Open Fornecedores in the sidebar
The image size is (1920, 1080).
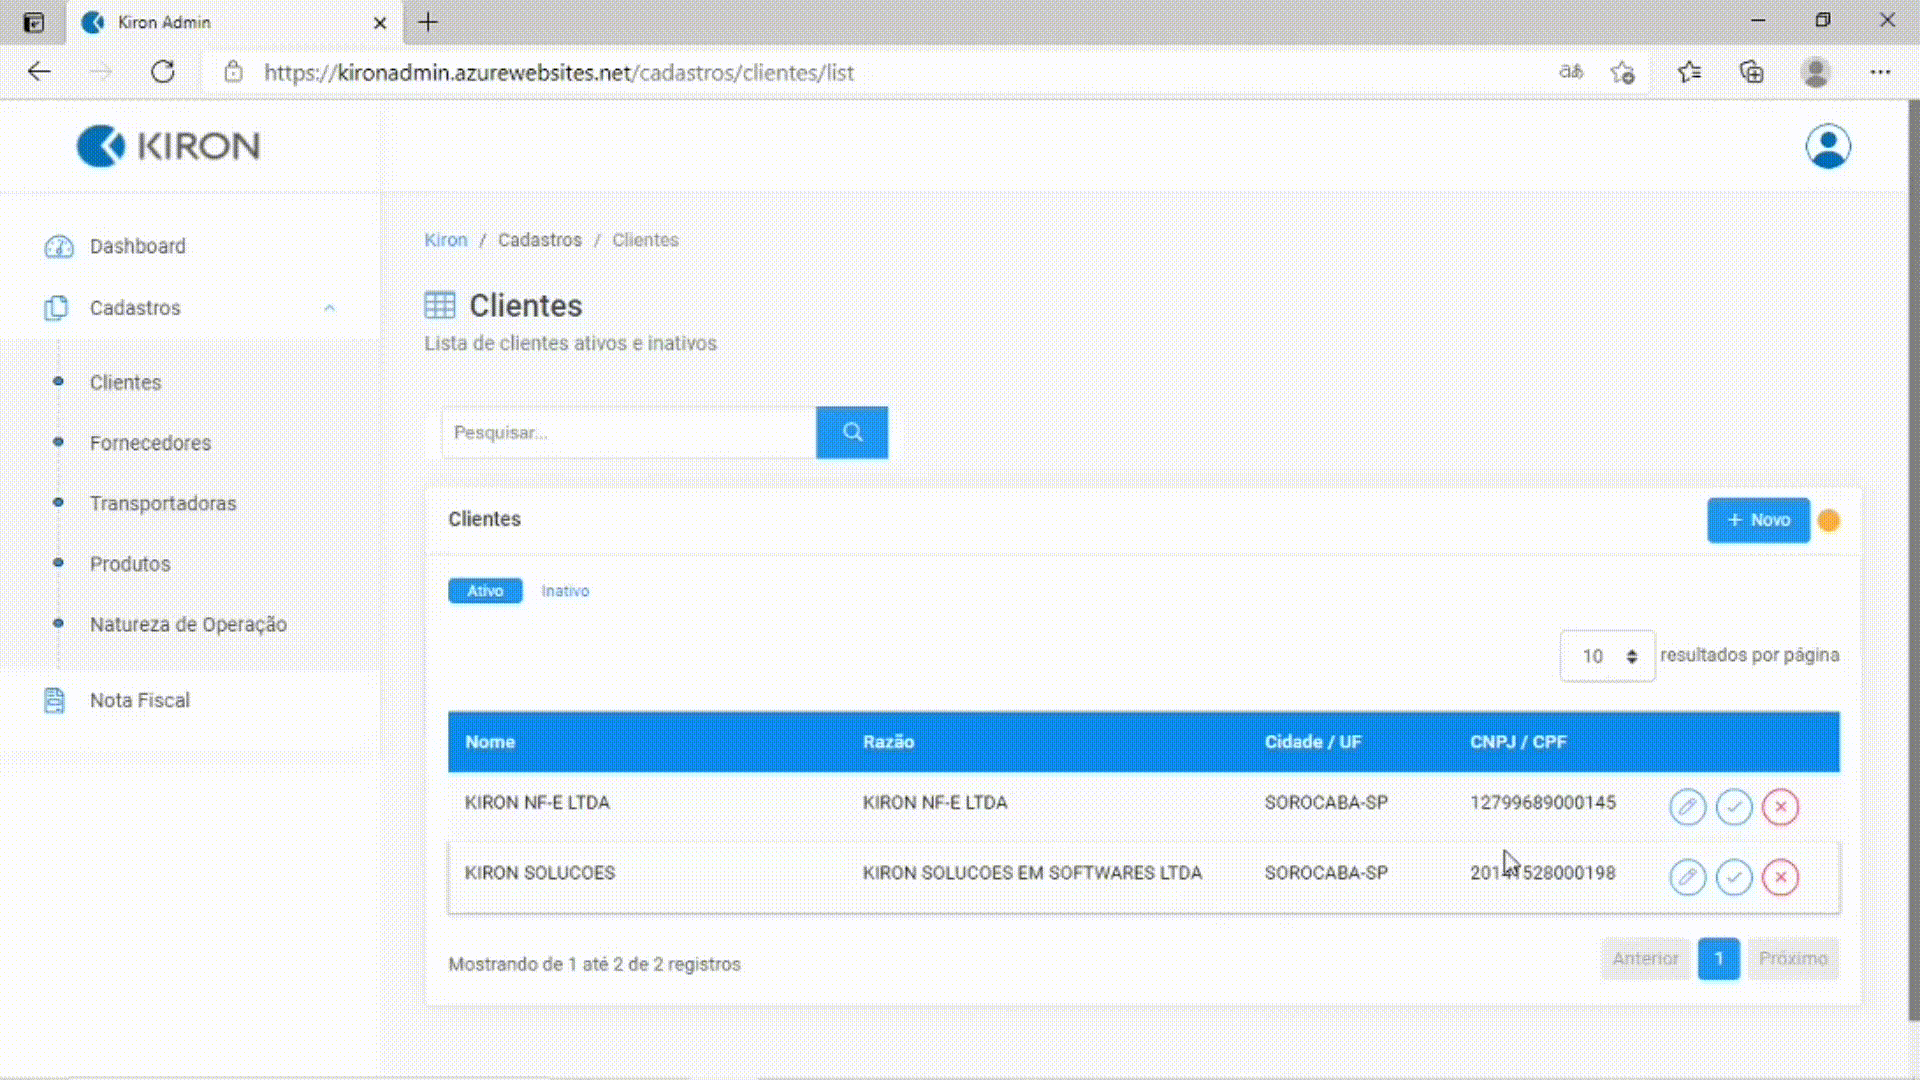click(x=150, y=443)
